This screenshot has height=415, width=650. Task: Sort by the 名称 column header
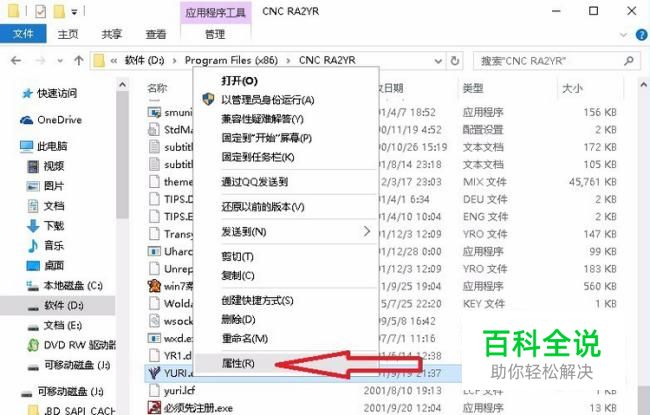click(x=157, y=88)
